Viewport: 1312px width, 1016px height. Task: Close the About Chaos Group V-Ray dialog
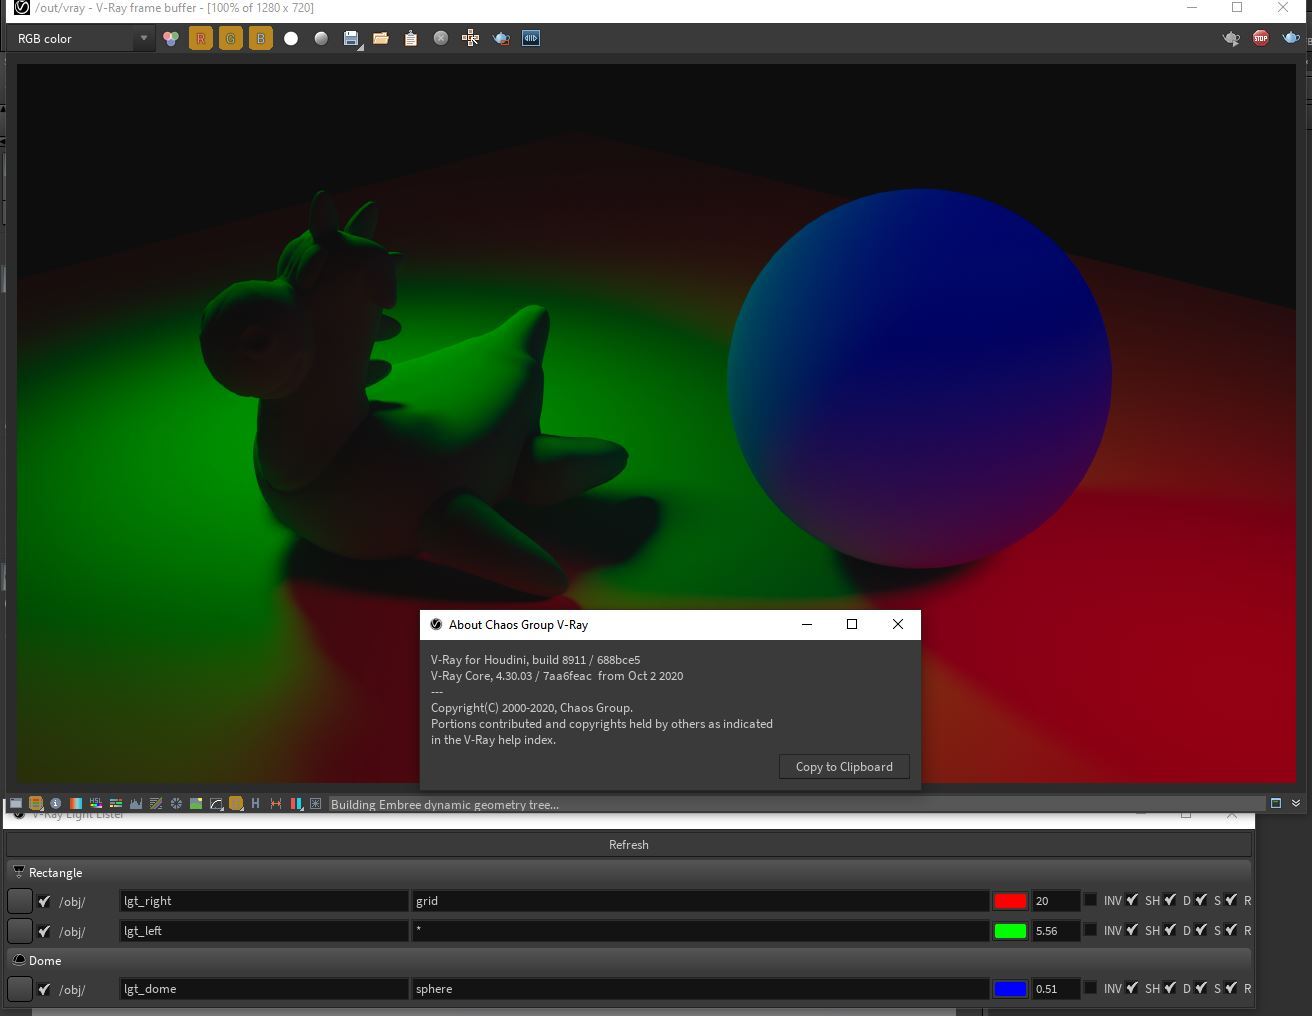897,624
